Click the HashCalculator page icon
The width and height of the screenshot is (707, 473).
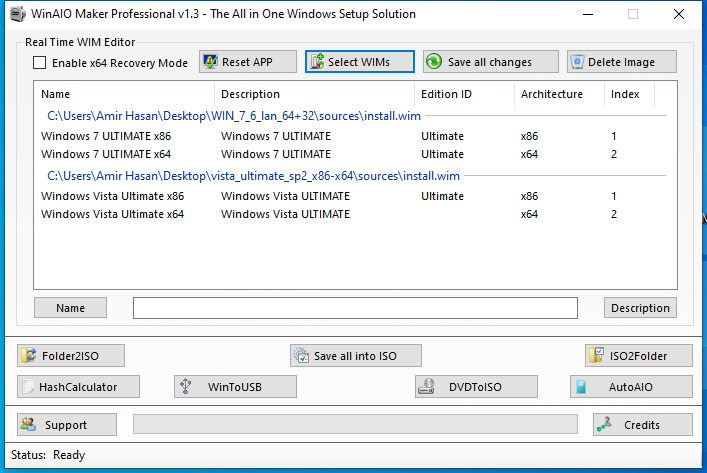click(28, 386)
